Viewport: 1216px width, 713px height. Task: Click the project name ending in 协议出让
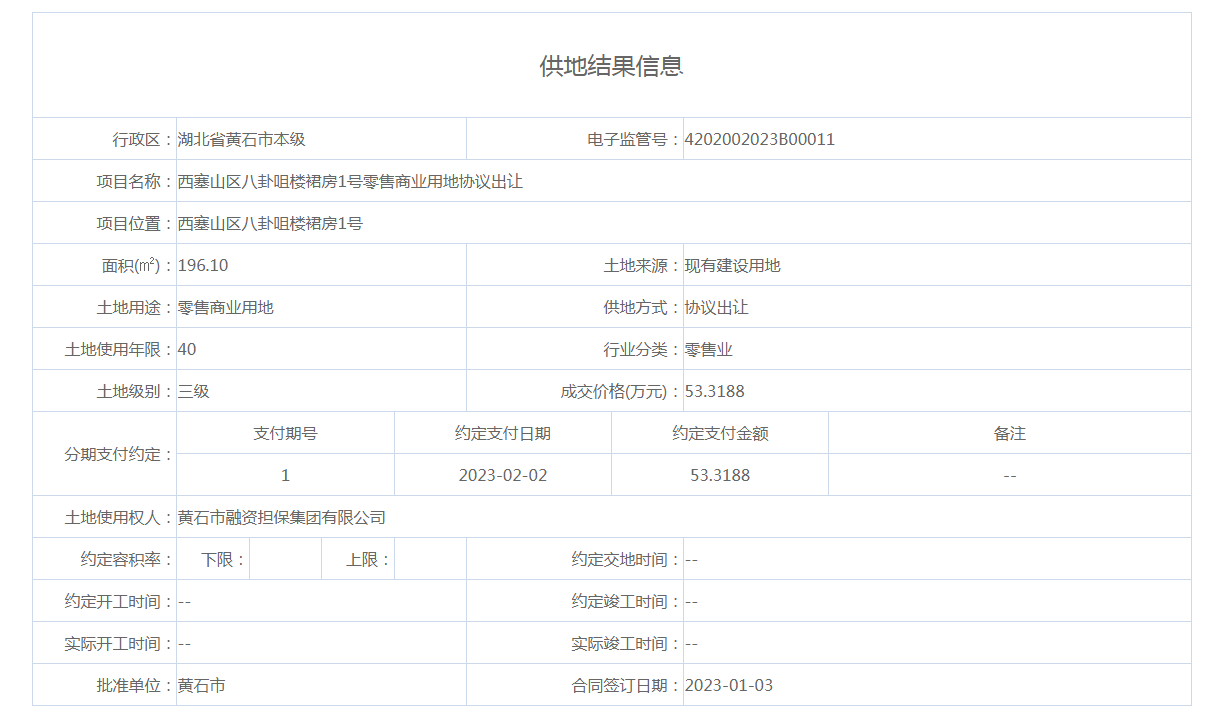(350, 181)
